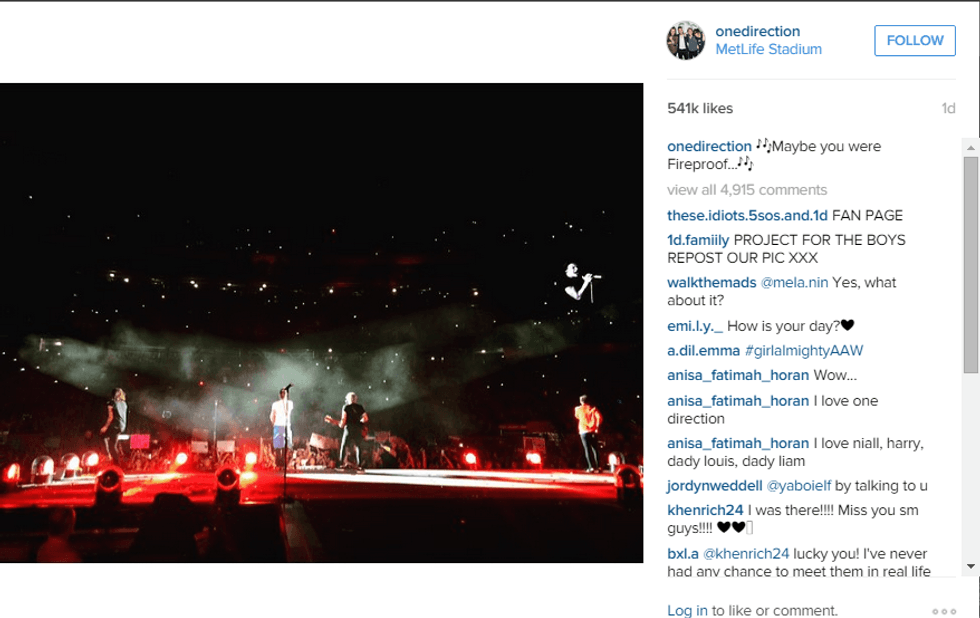Open bxl.a commenter profile
Screen dimensions: 980x618
pyautogui.click(x=683, y=554)
